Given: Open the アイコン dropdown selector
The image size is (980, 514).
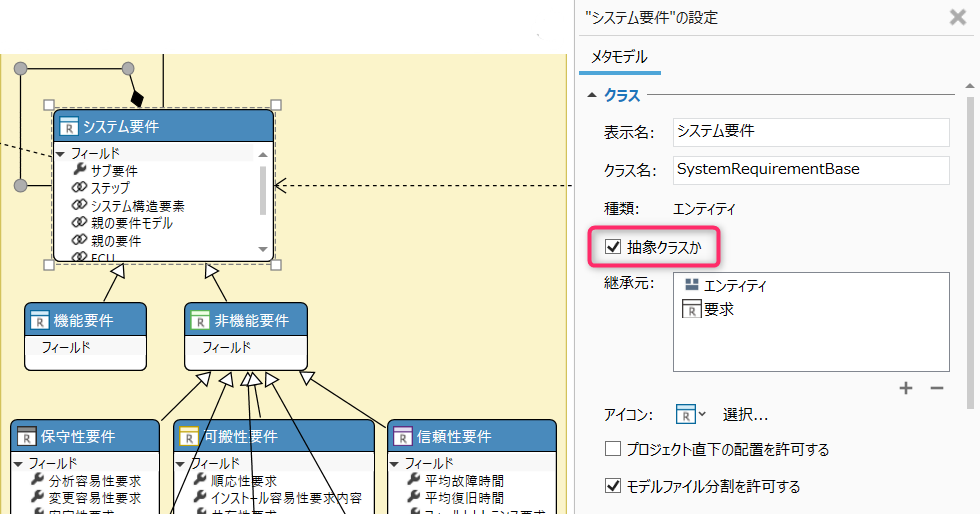Looking at the screenshot, I should point(691,414).
